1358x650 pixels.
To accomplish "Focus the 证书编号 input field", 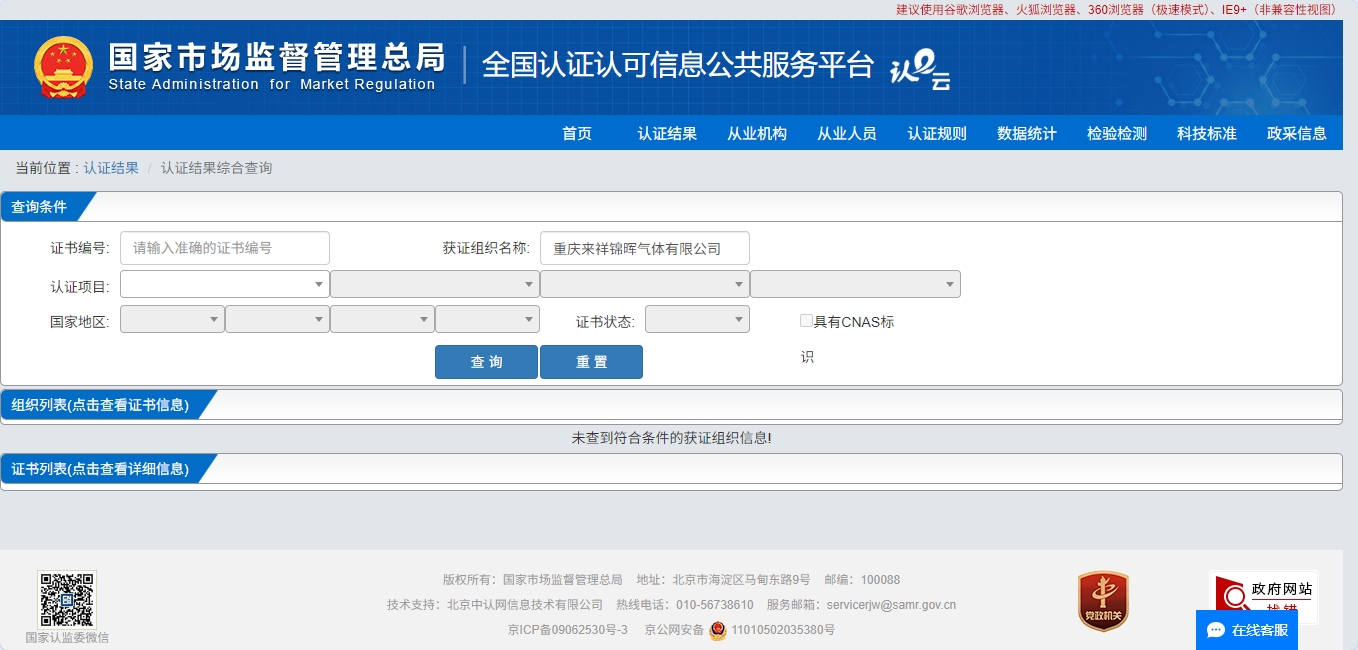I will tap(225, 248).
